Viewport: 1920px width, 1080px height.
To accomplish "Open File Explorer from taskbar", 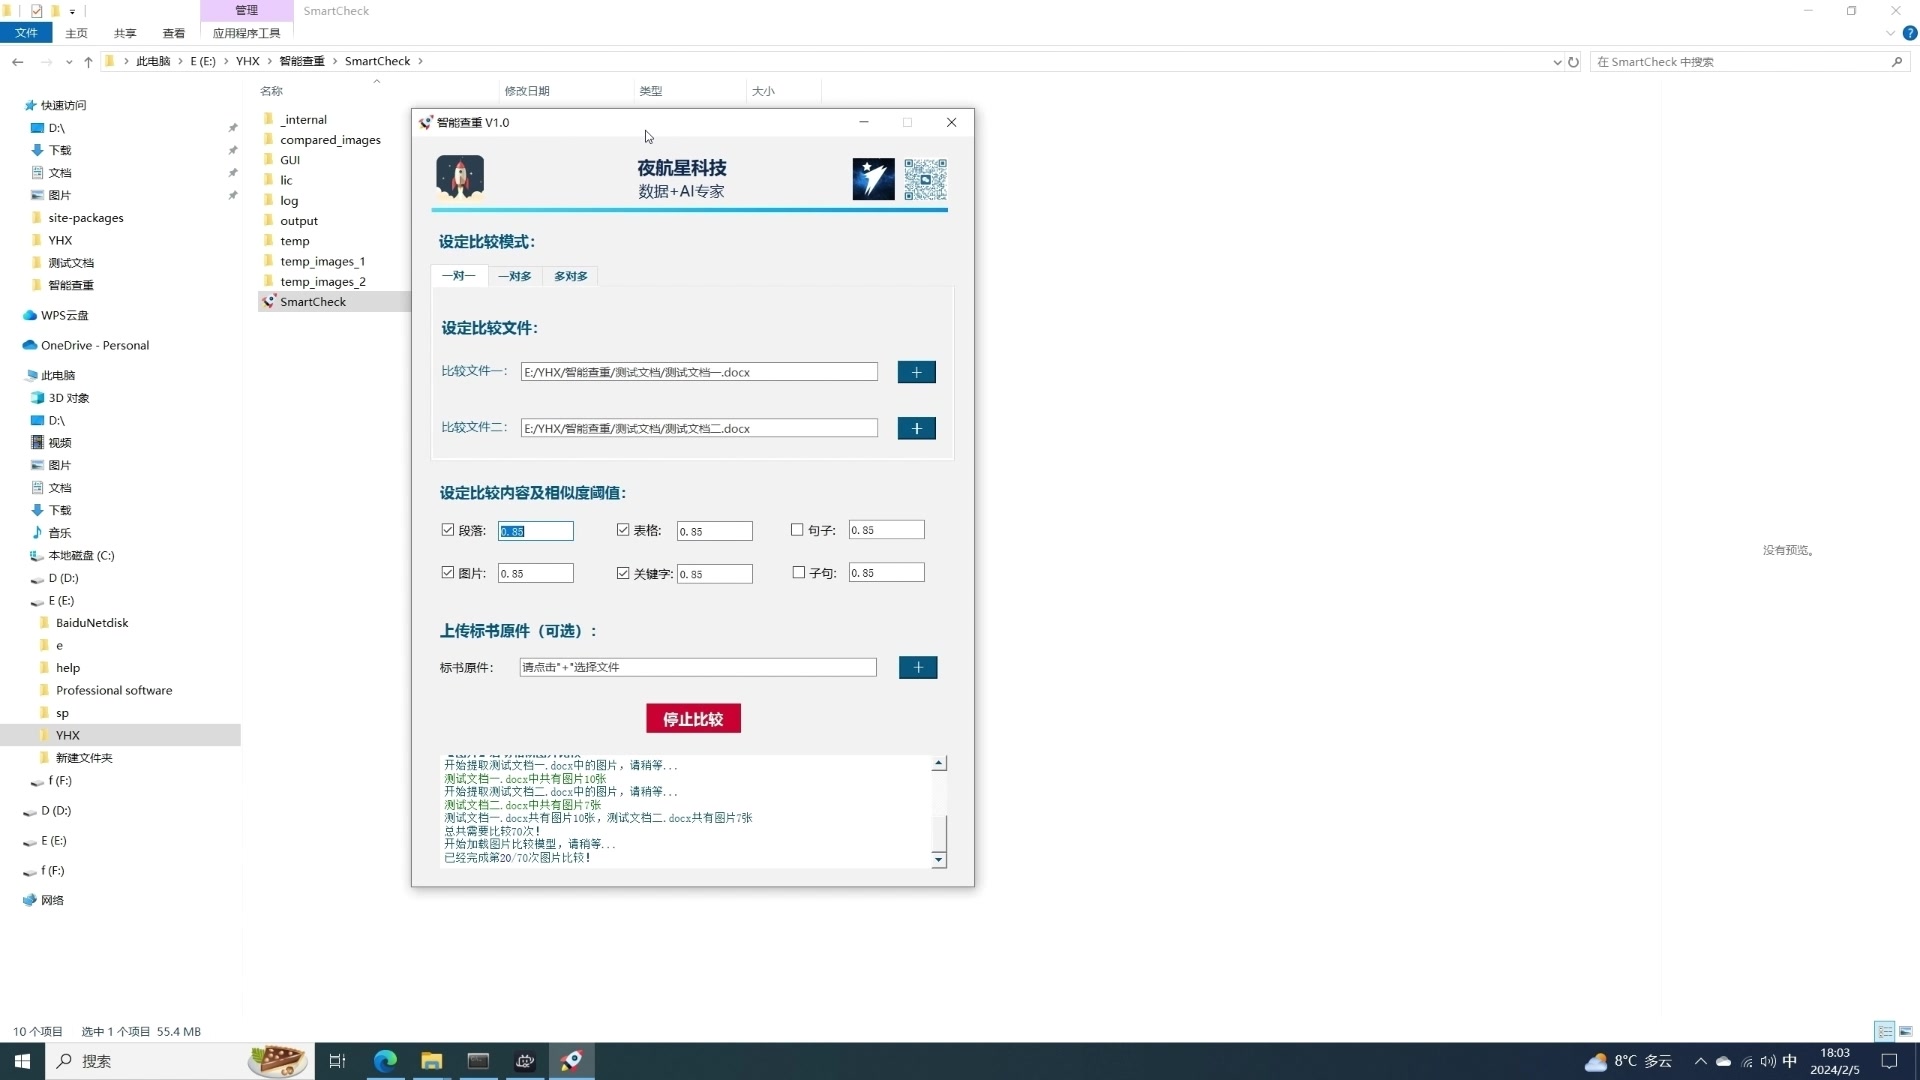I will [x=431, y=1061].
